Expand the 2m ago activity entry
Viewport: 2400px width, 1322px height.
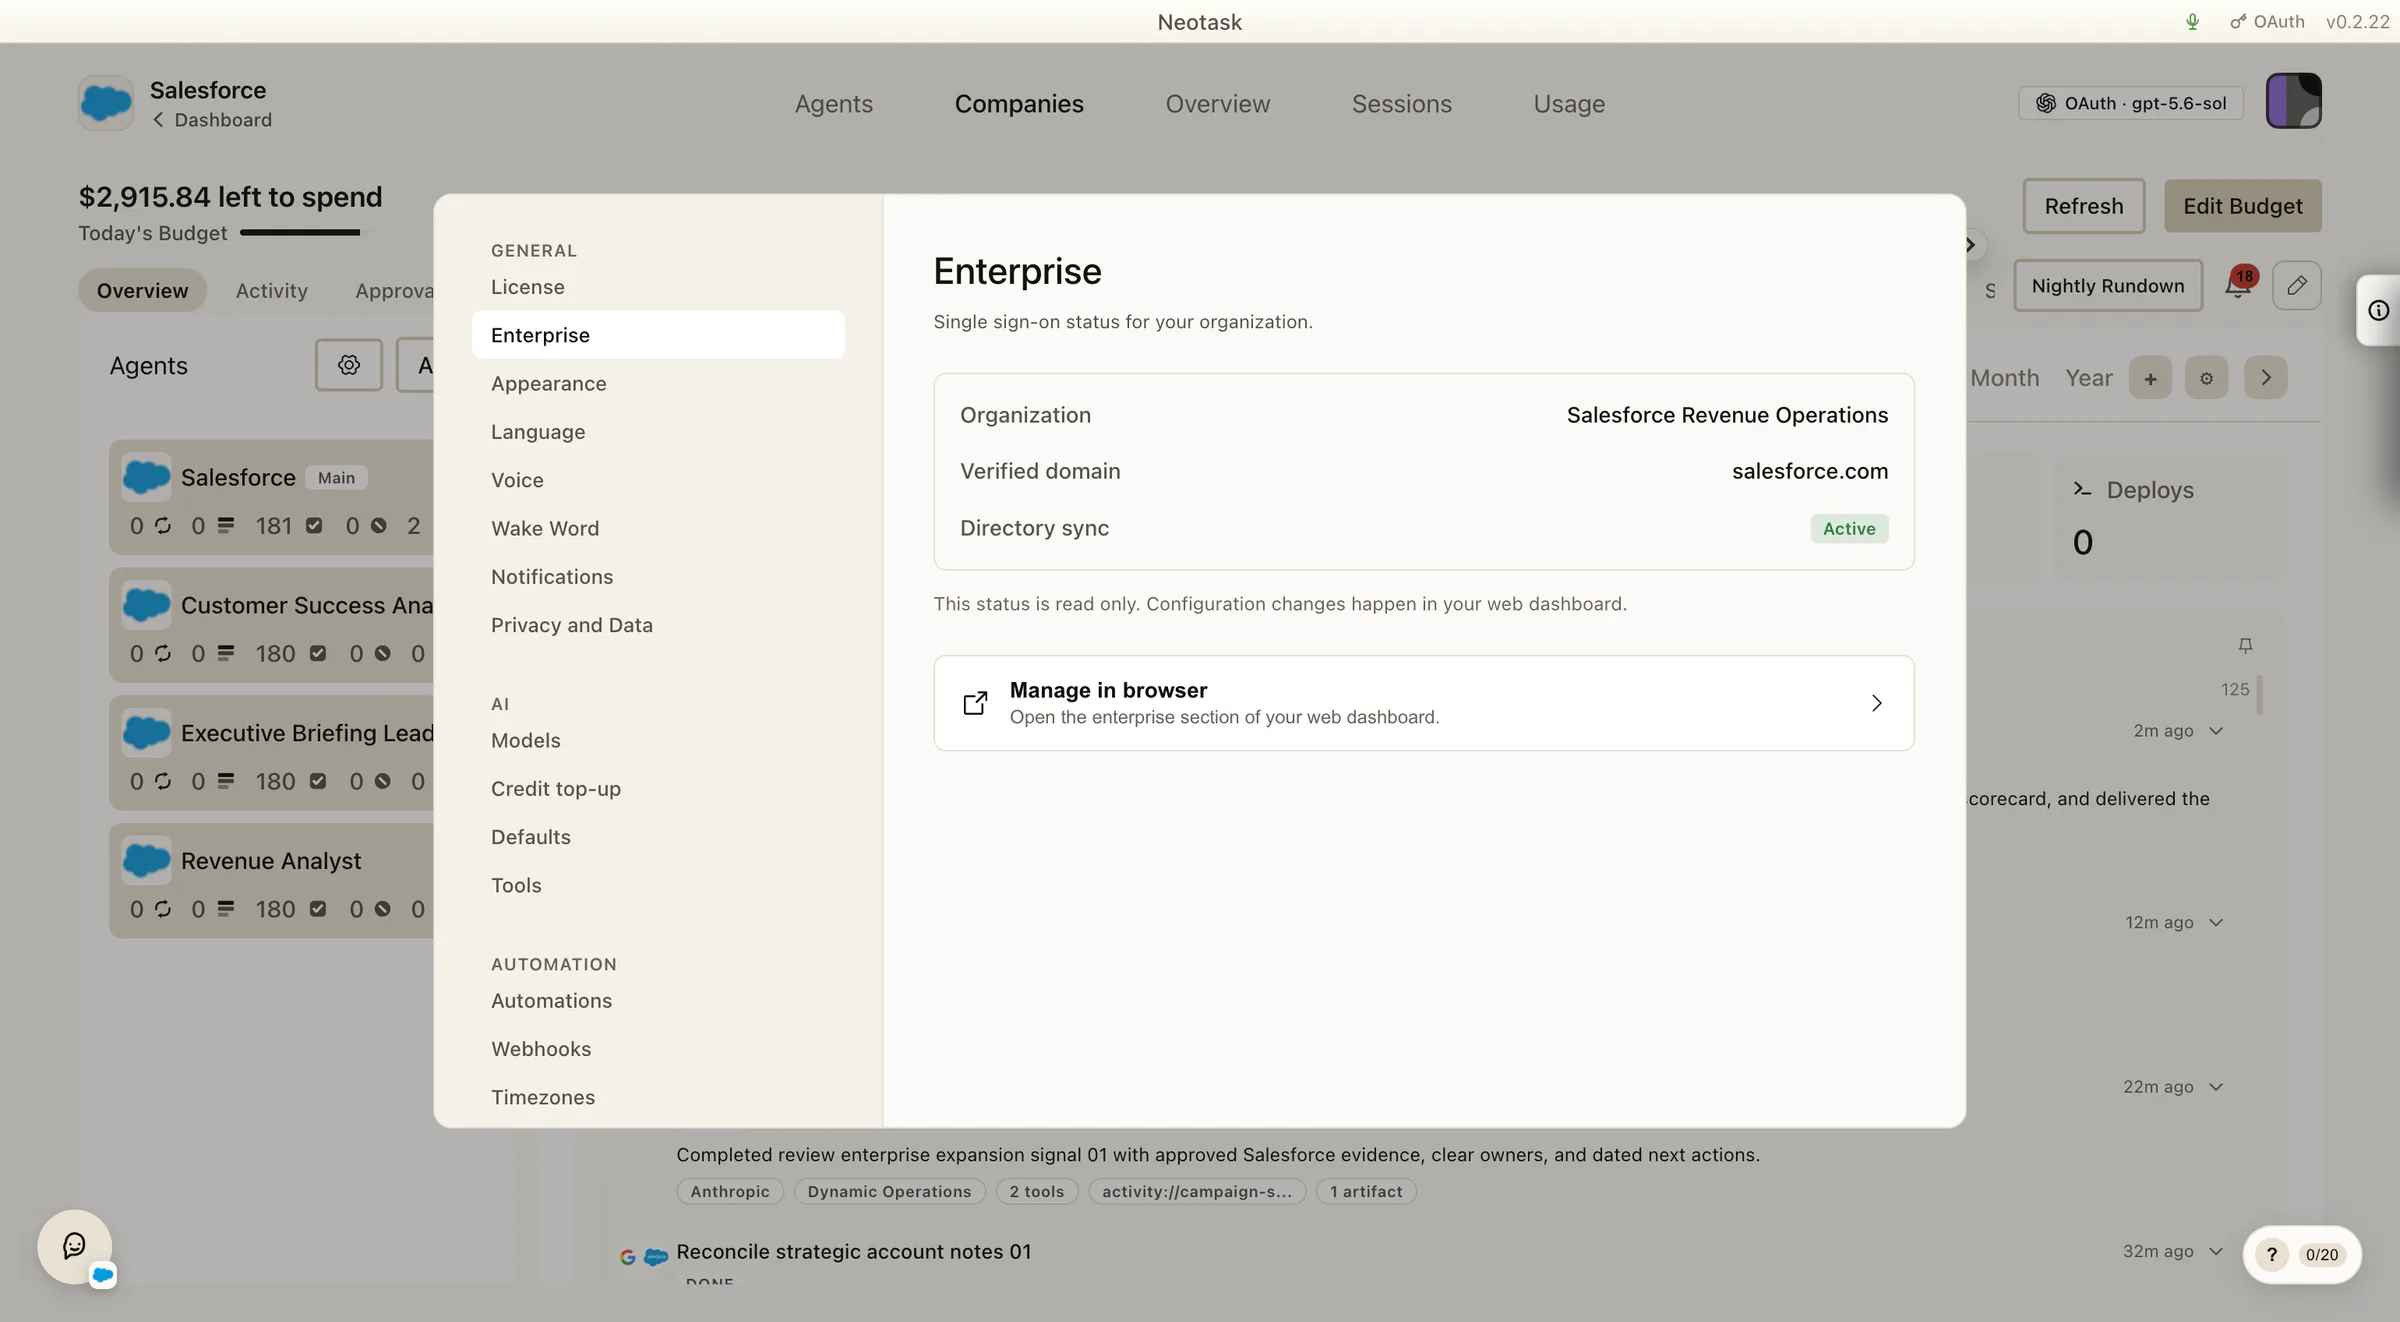pyautogui.click(x=2216, y=731)
